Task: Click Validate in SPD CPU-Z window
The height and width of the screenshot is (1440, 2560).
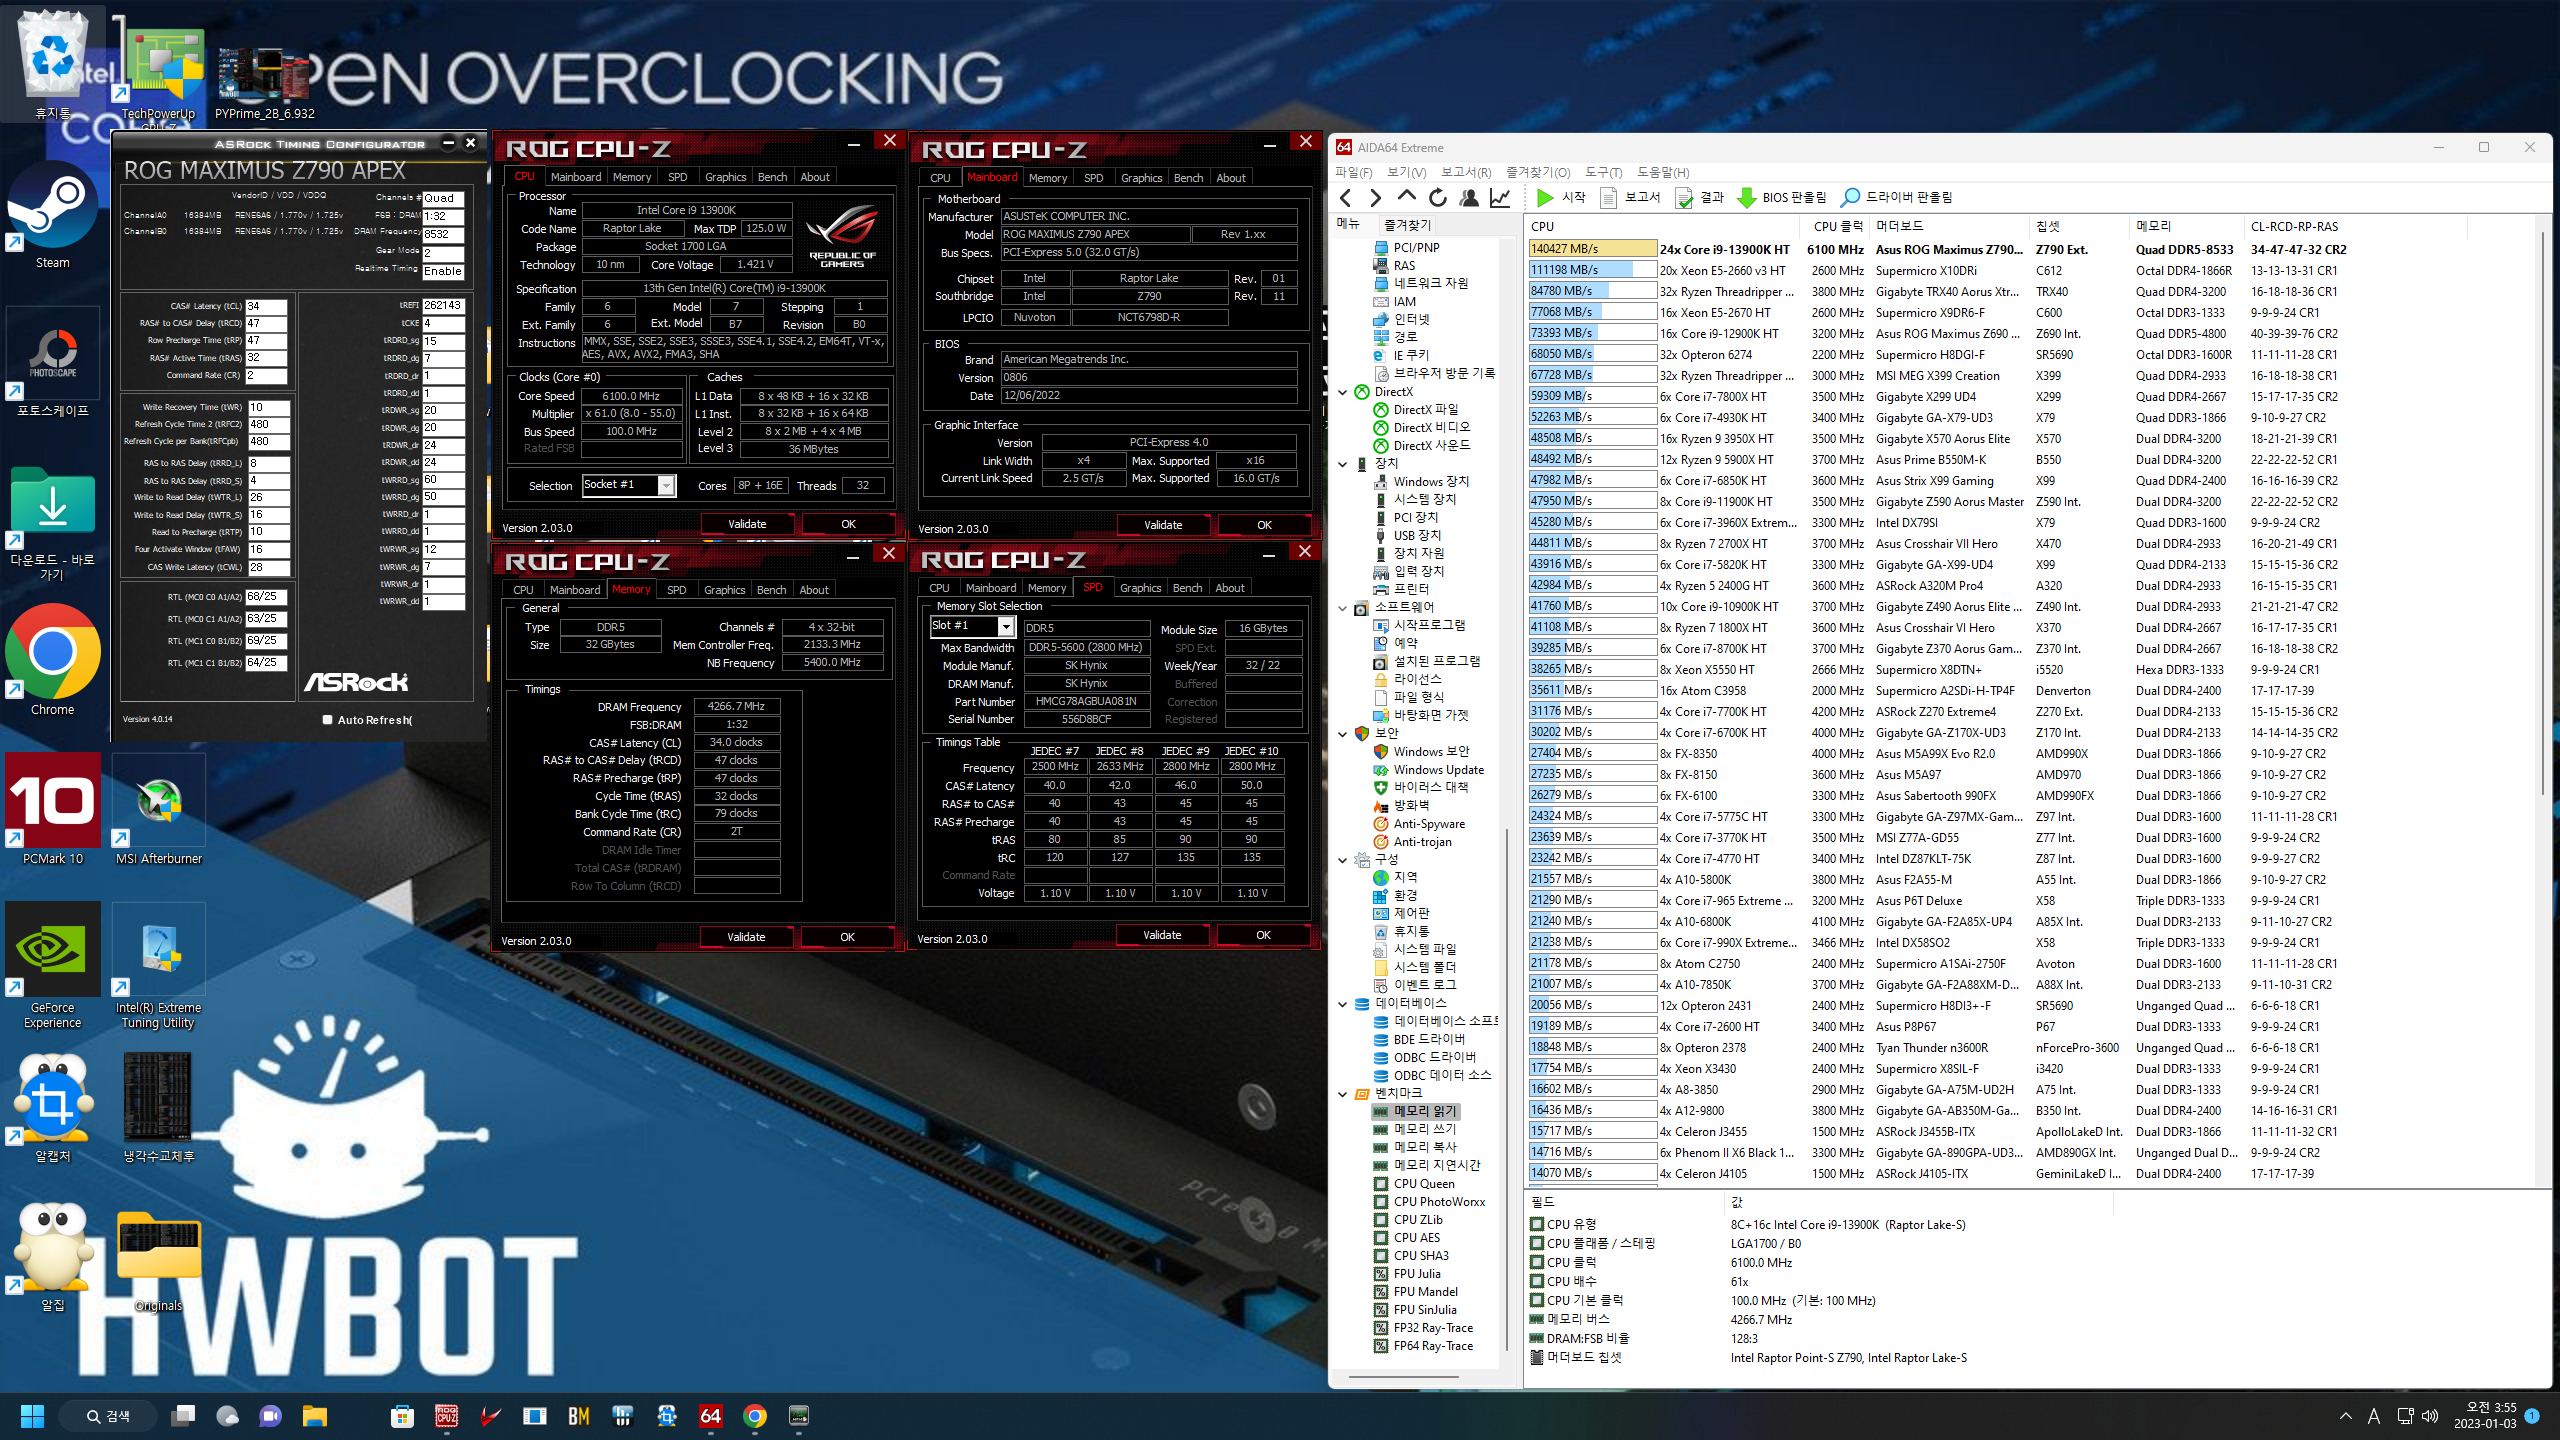Action: click(x=1162, y=935)
